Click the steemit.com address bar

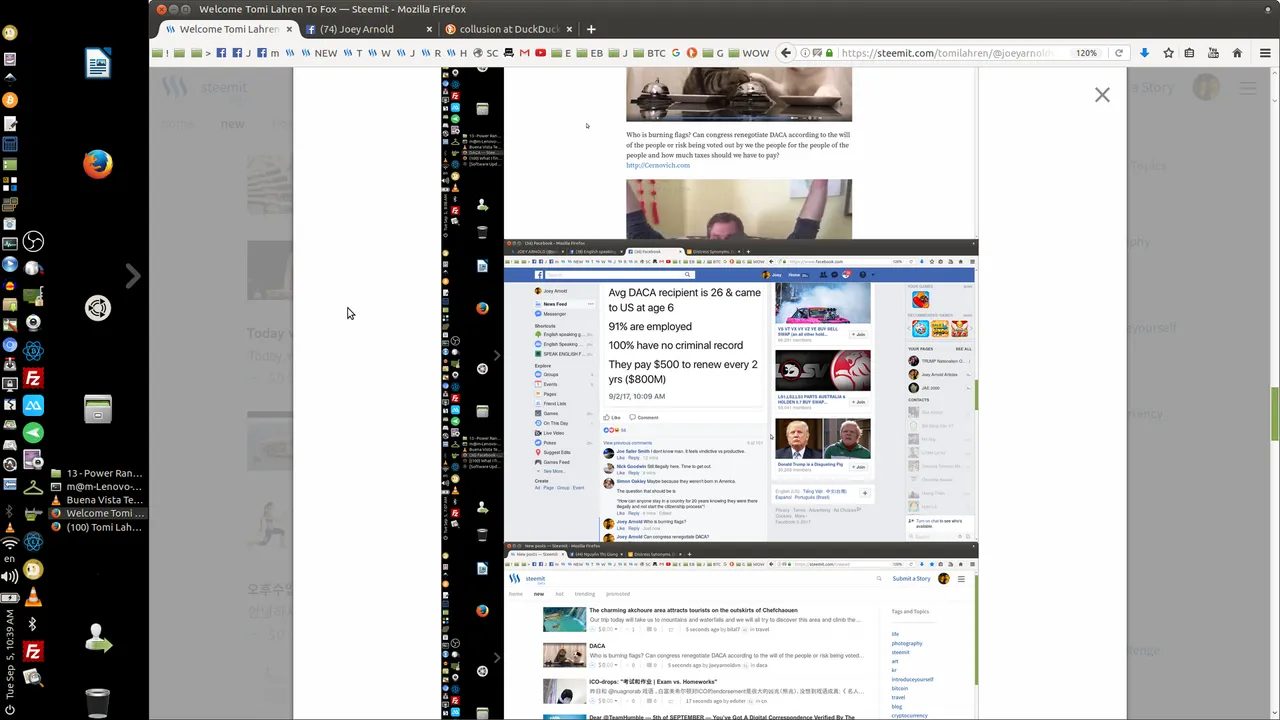click(x=945, y=53)
